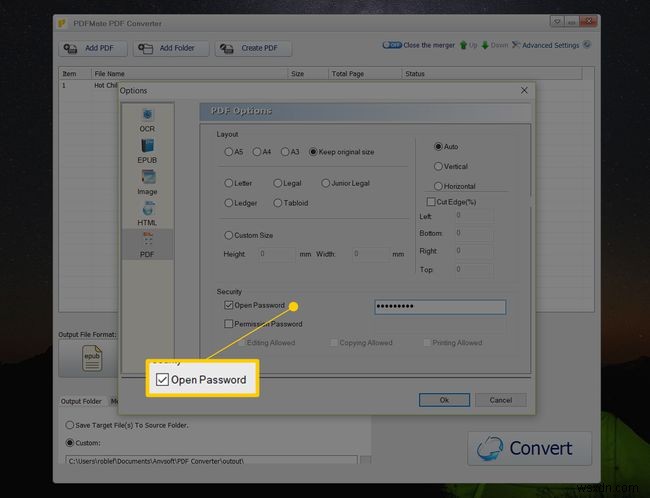Viewport: 650px width, 498px height.
Task: Select the Custom output folder radio button
Action: coord(70,443)
